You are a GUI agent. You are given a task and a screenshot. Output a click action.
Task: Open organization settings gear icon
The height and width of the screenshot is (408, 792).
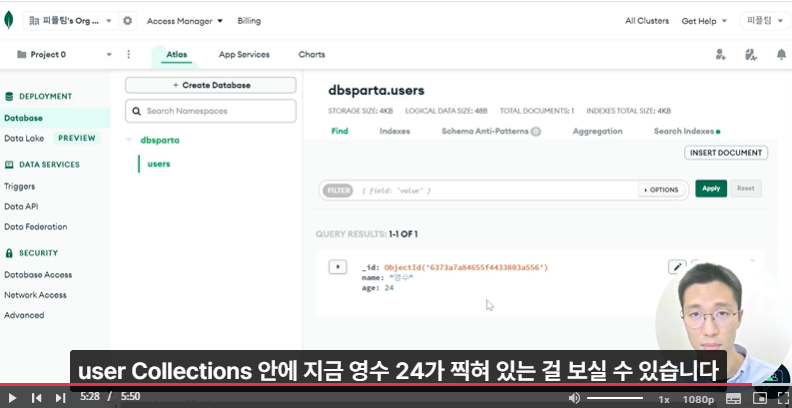pyautogui.click(x=127, y=21)
